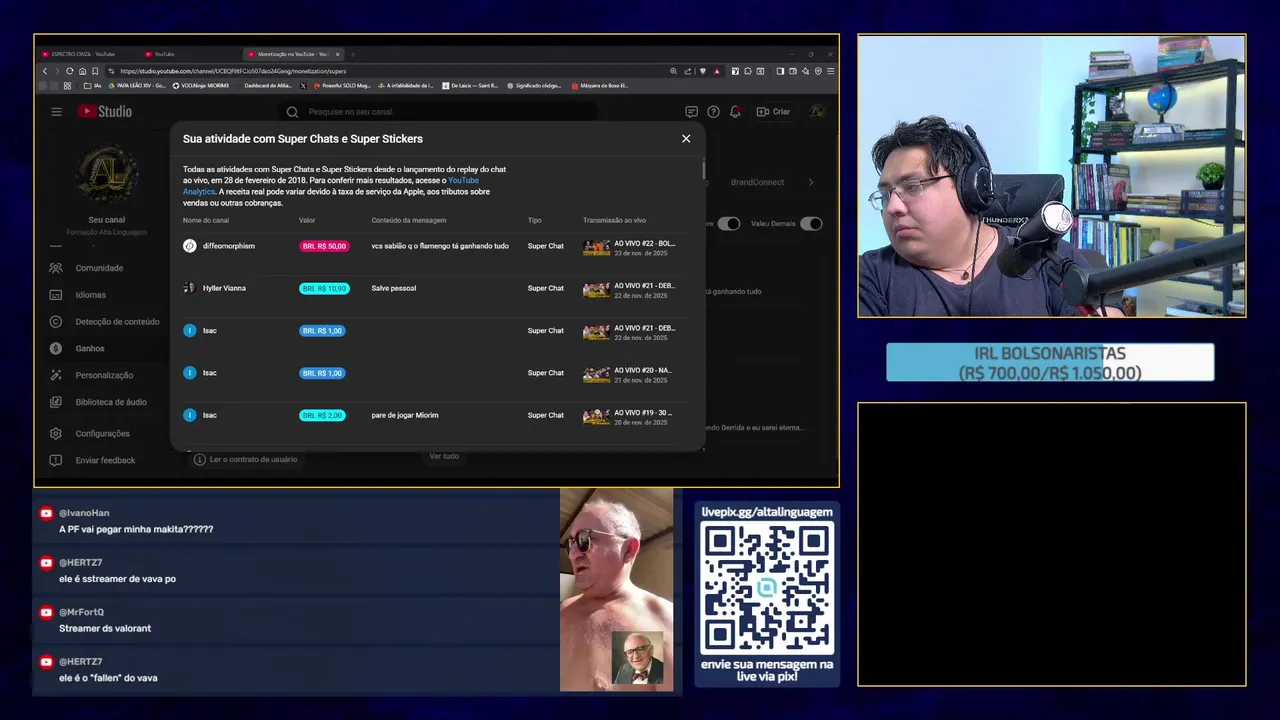The width and height of the screenshot is (1280, 720).
Task: Click the dialog's vertical scrollbar
Action: (x=703, y=170)
